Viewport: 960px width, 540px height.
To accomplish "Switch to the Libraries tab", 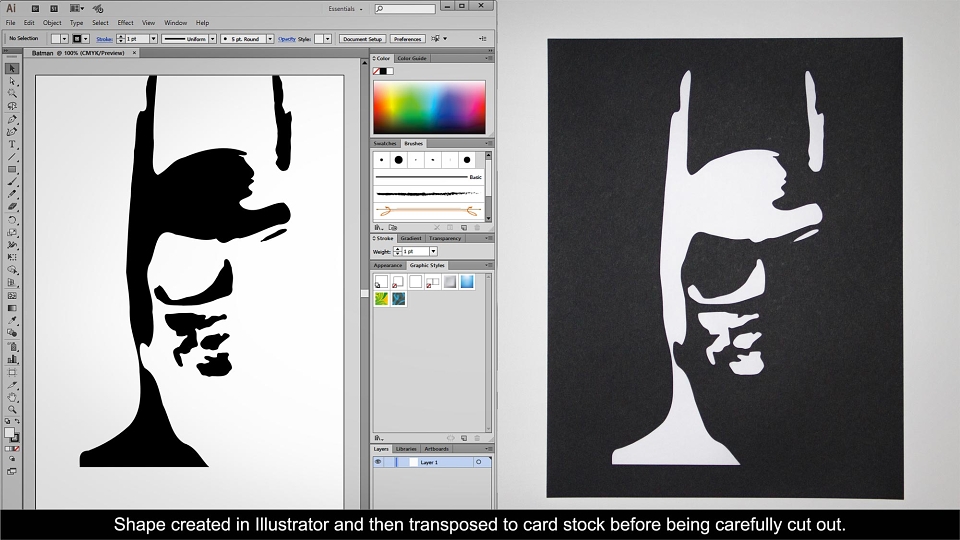I will point(406,449).
